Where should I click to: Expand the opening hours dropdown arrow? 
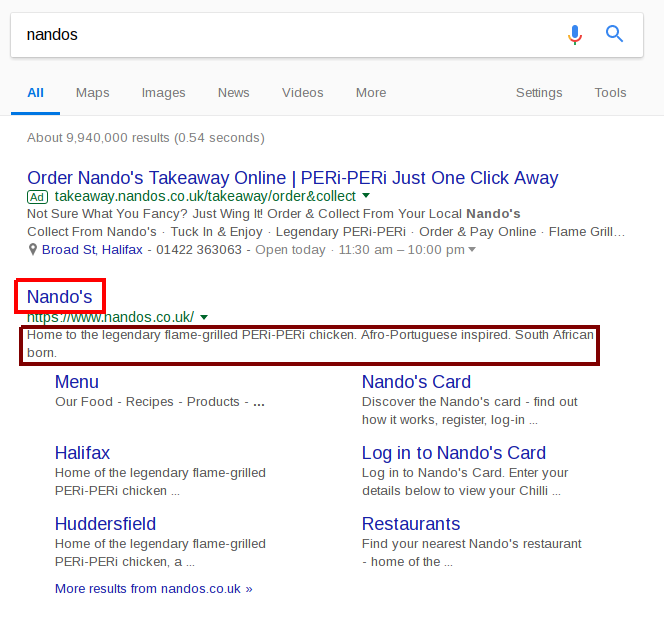coord(472,249)
